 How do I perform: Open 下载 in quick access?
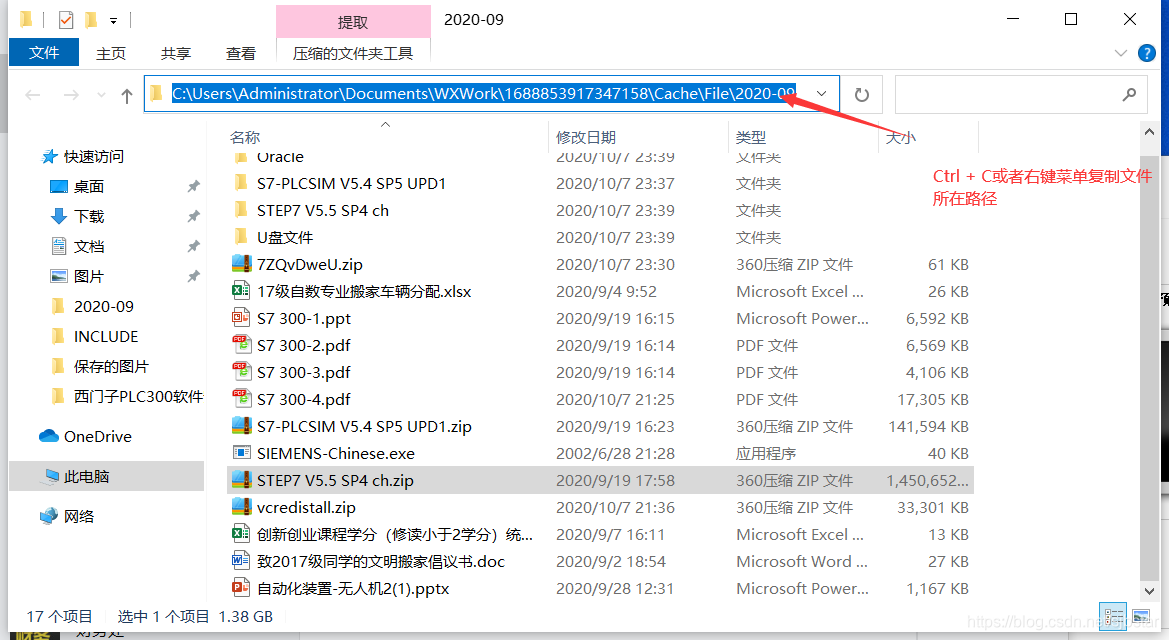coord(89,216)
